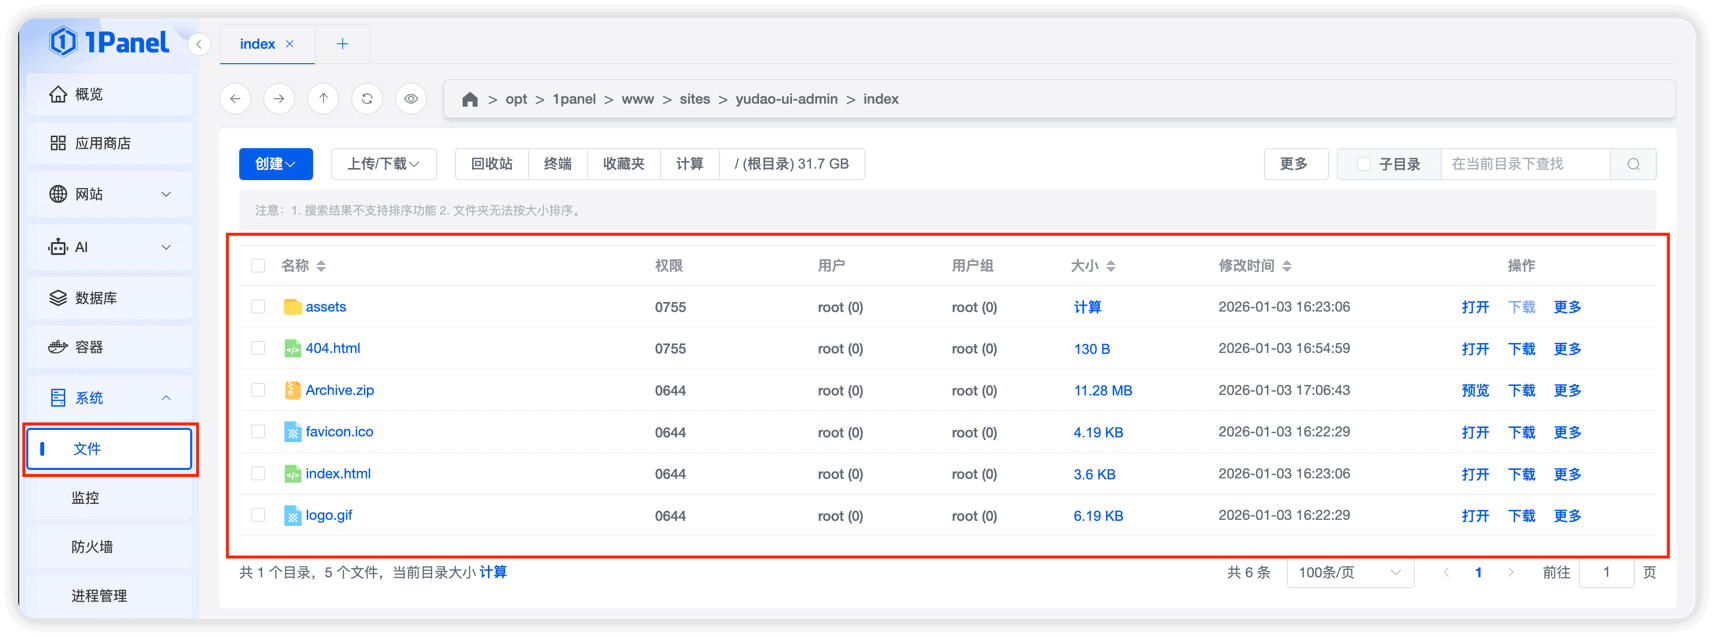This screenshot has width=1714, height=637.
Task: Go up one directory level
Action: [323, 99]
